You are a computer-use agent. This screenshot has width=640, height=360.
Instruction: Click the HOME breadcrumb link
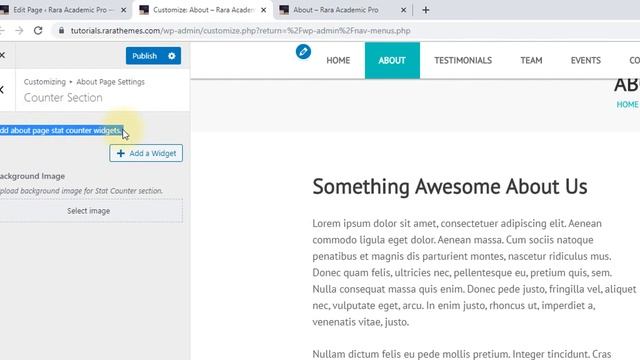pos(627,104)
